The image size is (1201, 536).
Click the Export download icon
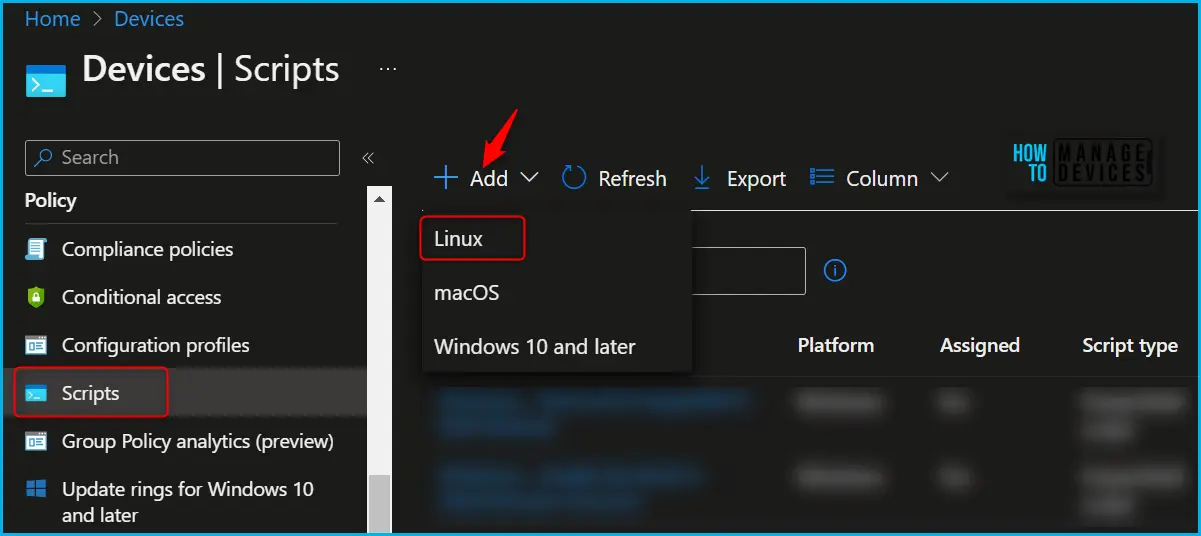702,178
